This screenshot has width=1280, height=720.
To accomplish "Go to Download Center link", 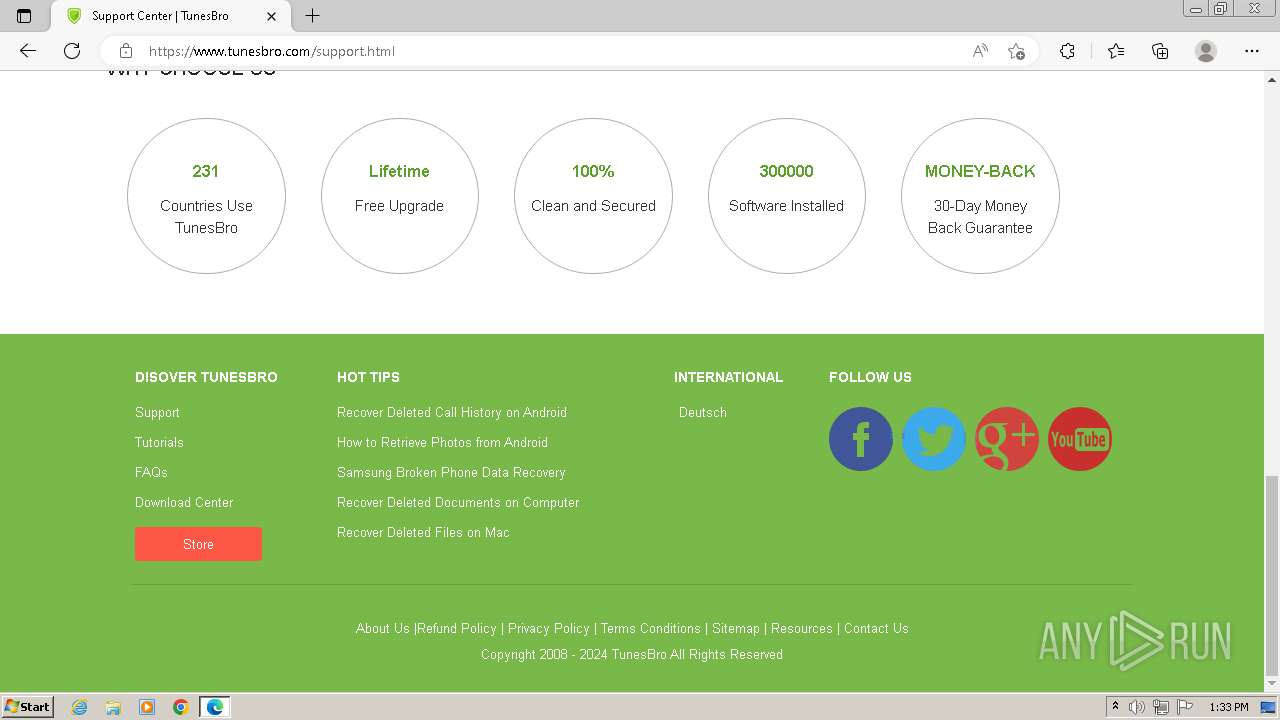I will tap(184, 502).
